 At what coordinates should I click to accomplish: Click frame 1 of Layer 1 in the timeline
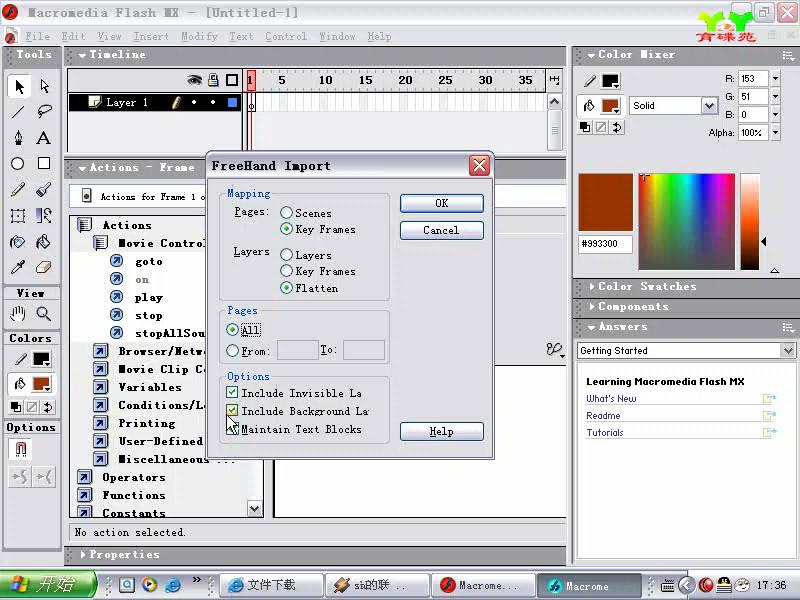coord(251,103)
